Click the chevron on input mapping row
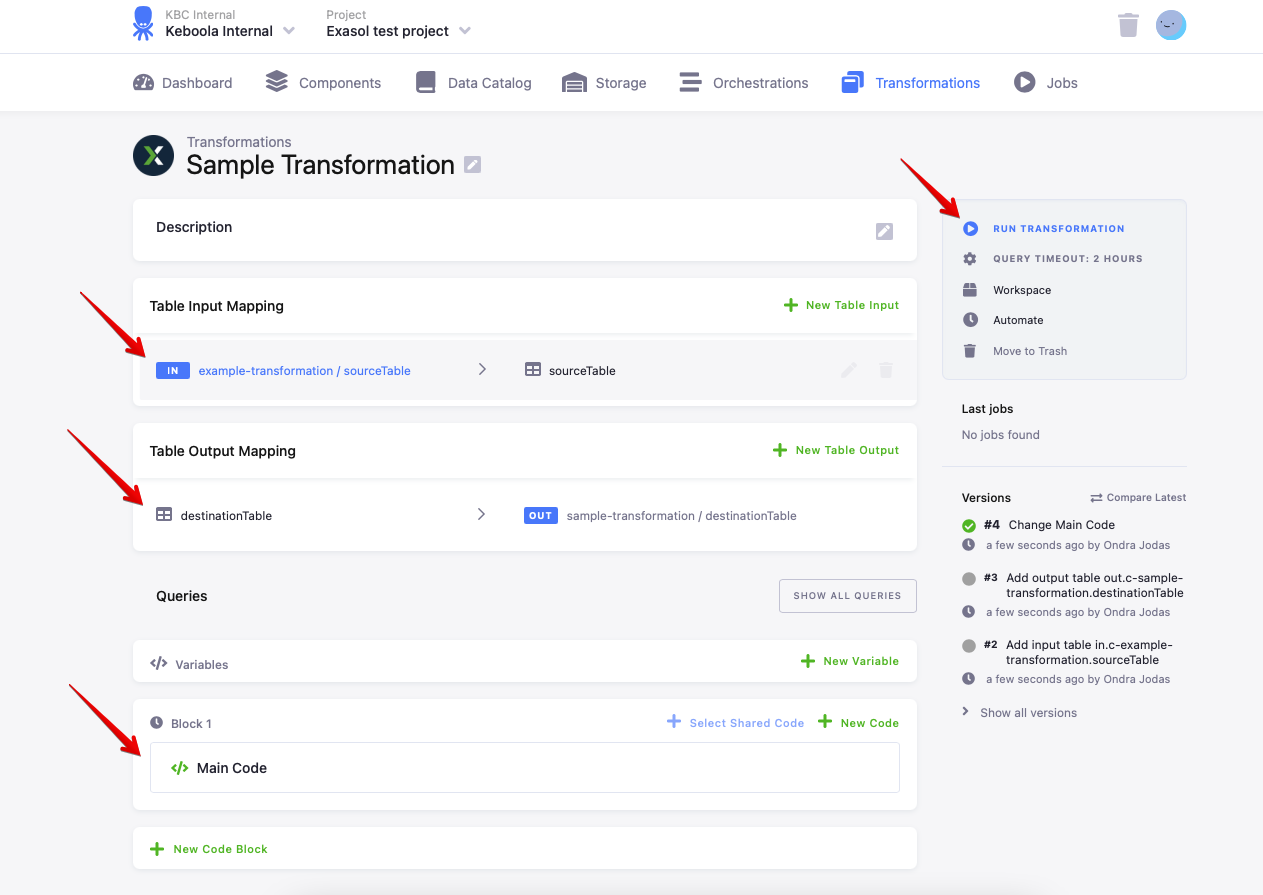 tap(482, 369)
